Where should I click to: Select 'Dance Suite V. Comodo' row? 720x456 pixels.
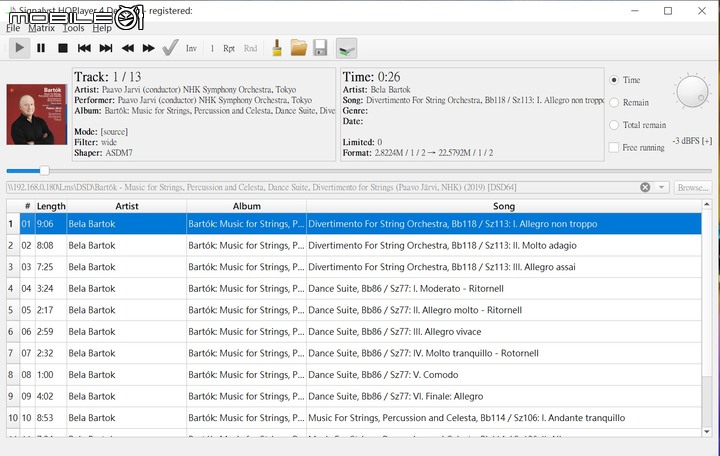click(x=354, y=375)
